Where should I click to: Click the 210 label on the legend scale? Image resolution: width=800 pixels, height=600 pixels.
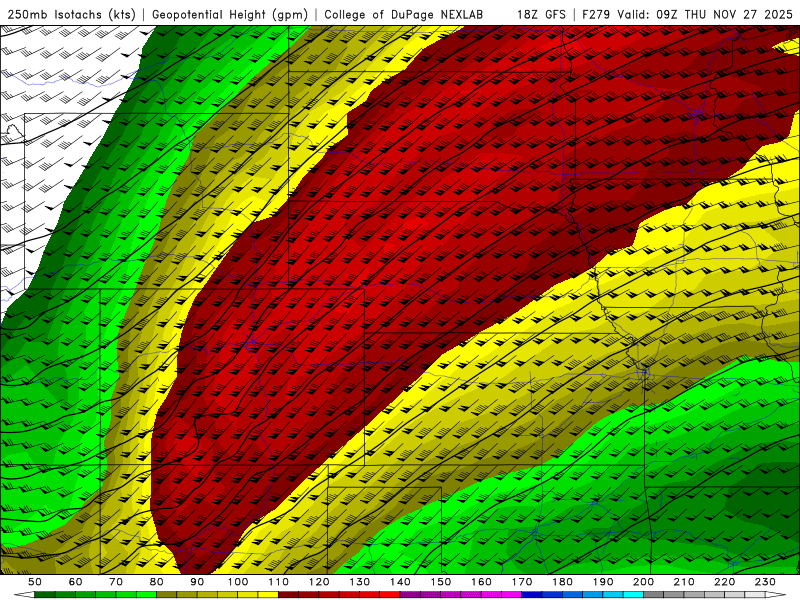(x=684, y=582)
